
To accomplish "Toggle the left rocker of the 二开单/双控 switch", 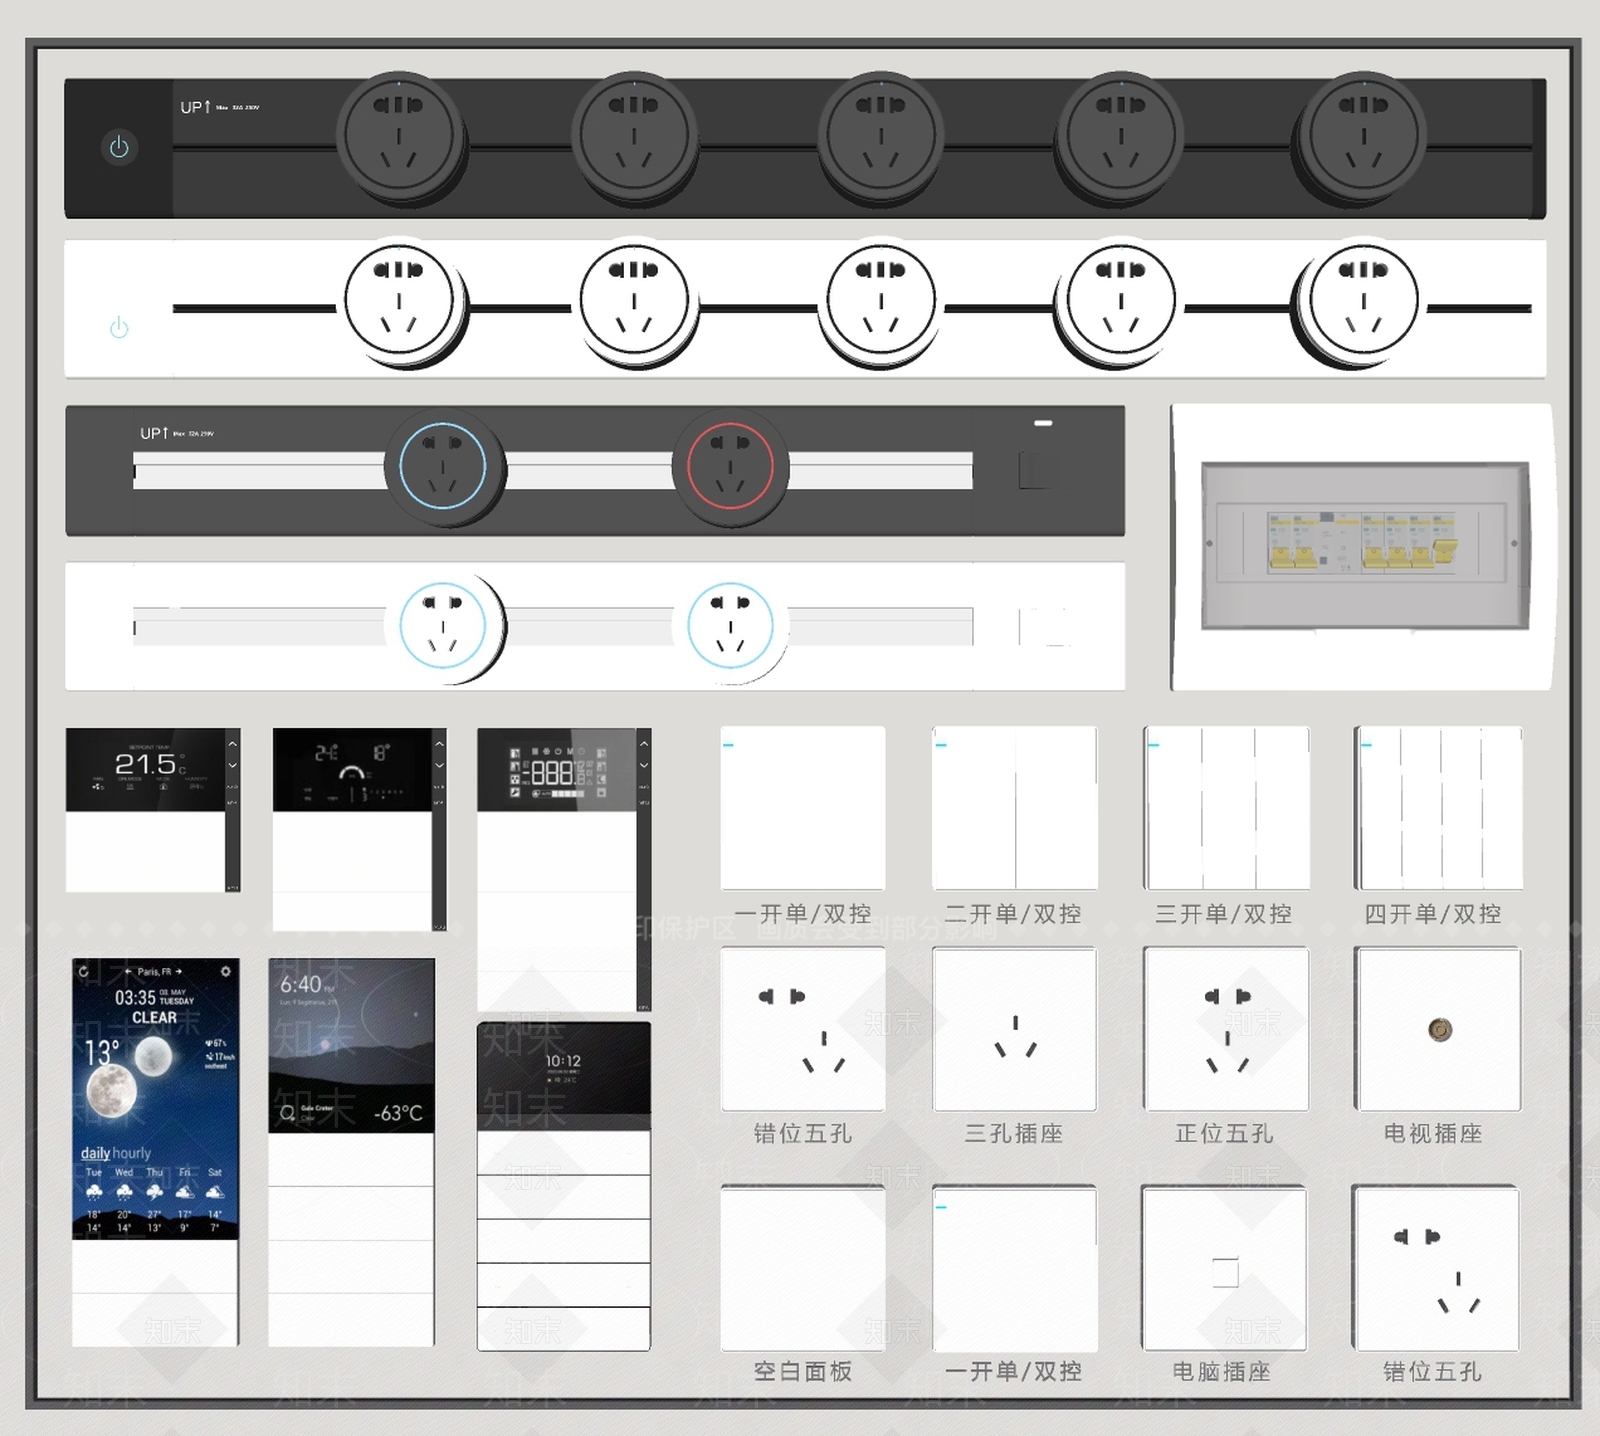I will (974, 808).
